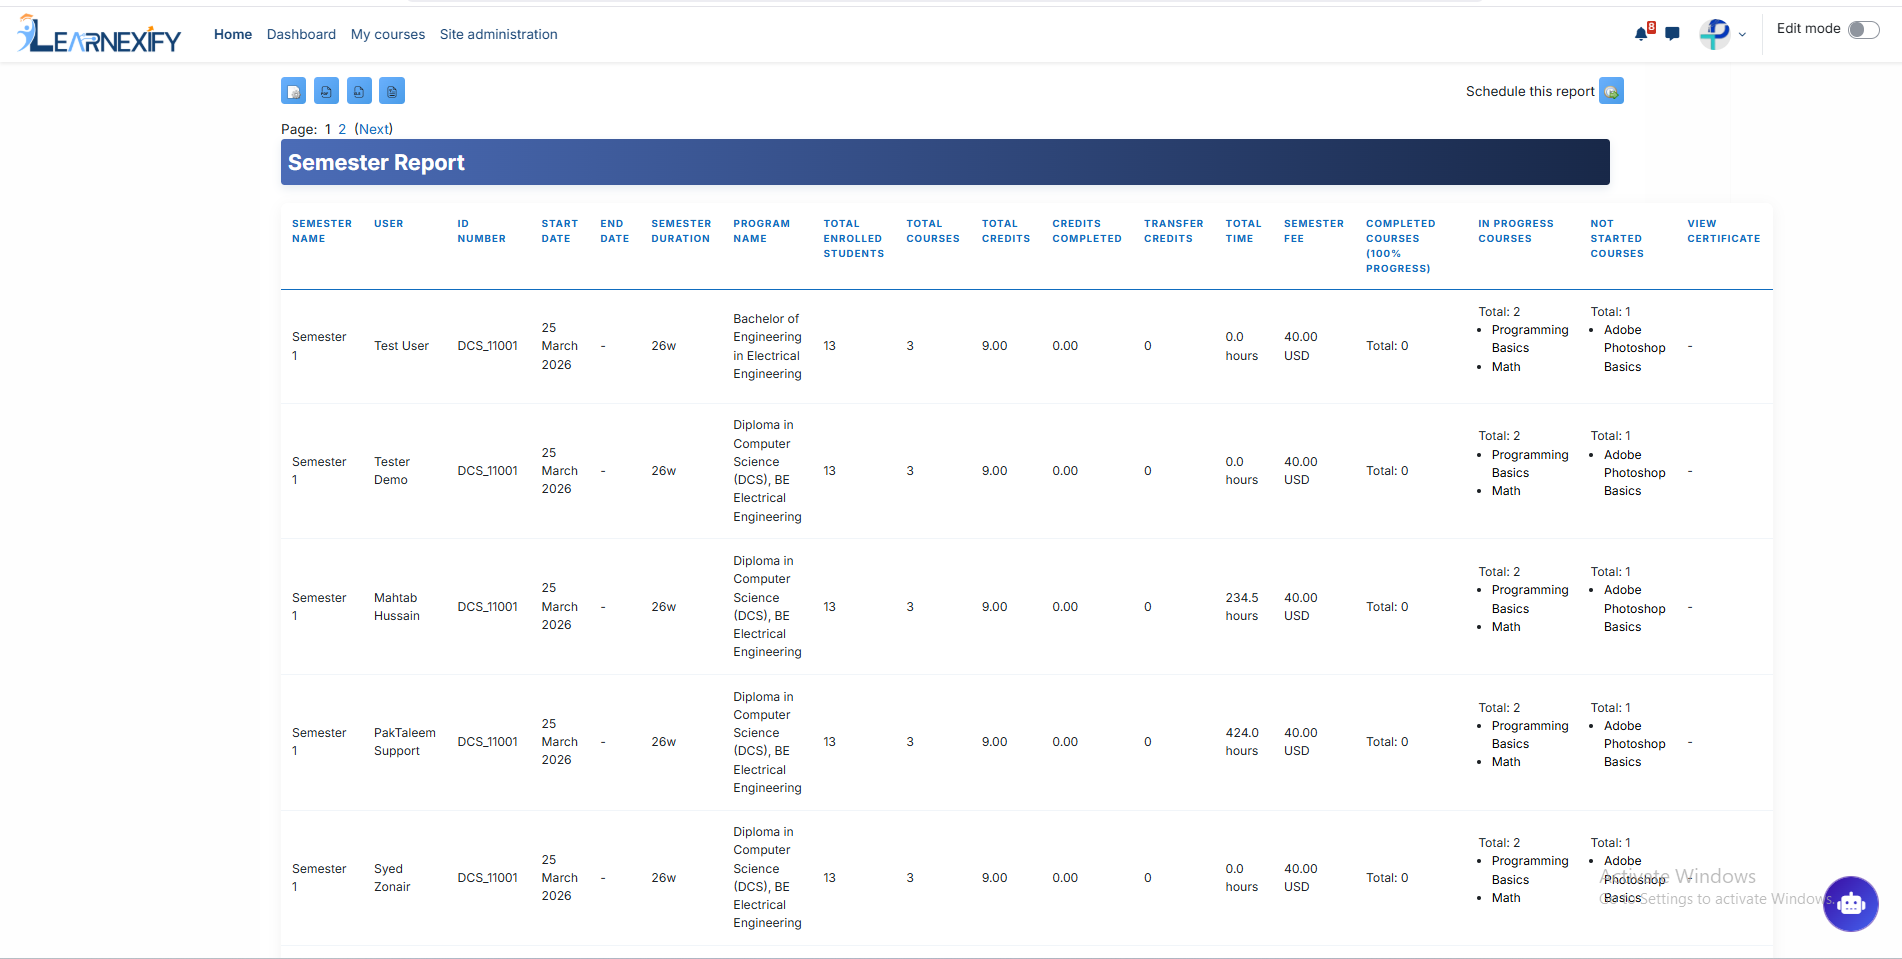The image size is (1902, 959).
Task: Sort by the User column header
Action: 389,224
